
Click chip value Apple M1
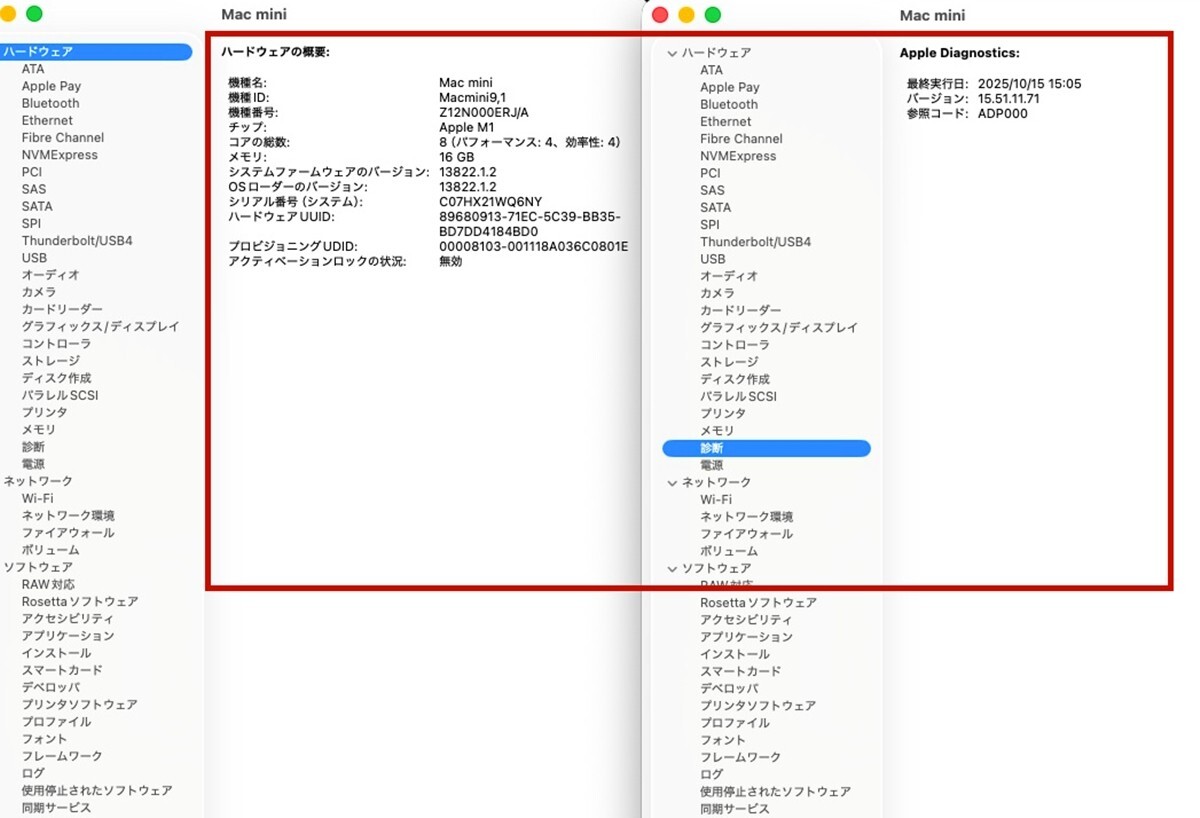466,128
